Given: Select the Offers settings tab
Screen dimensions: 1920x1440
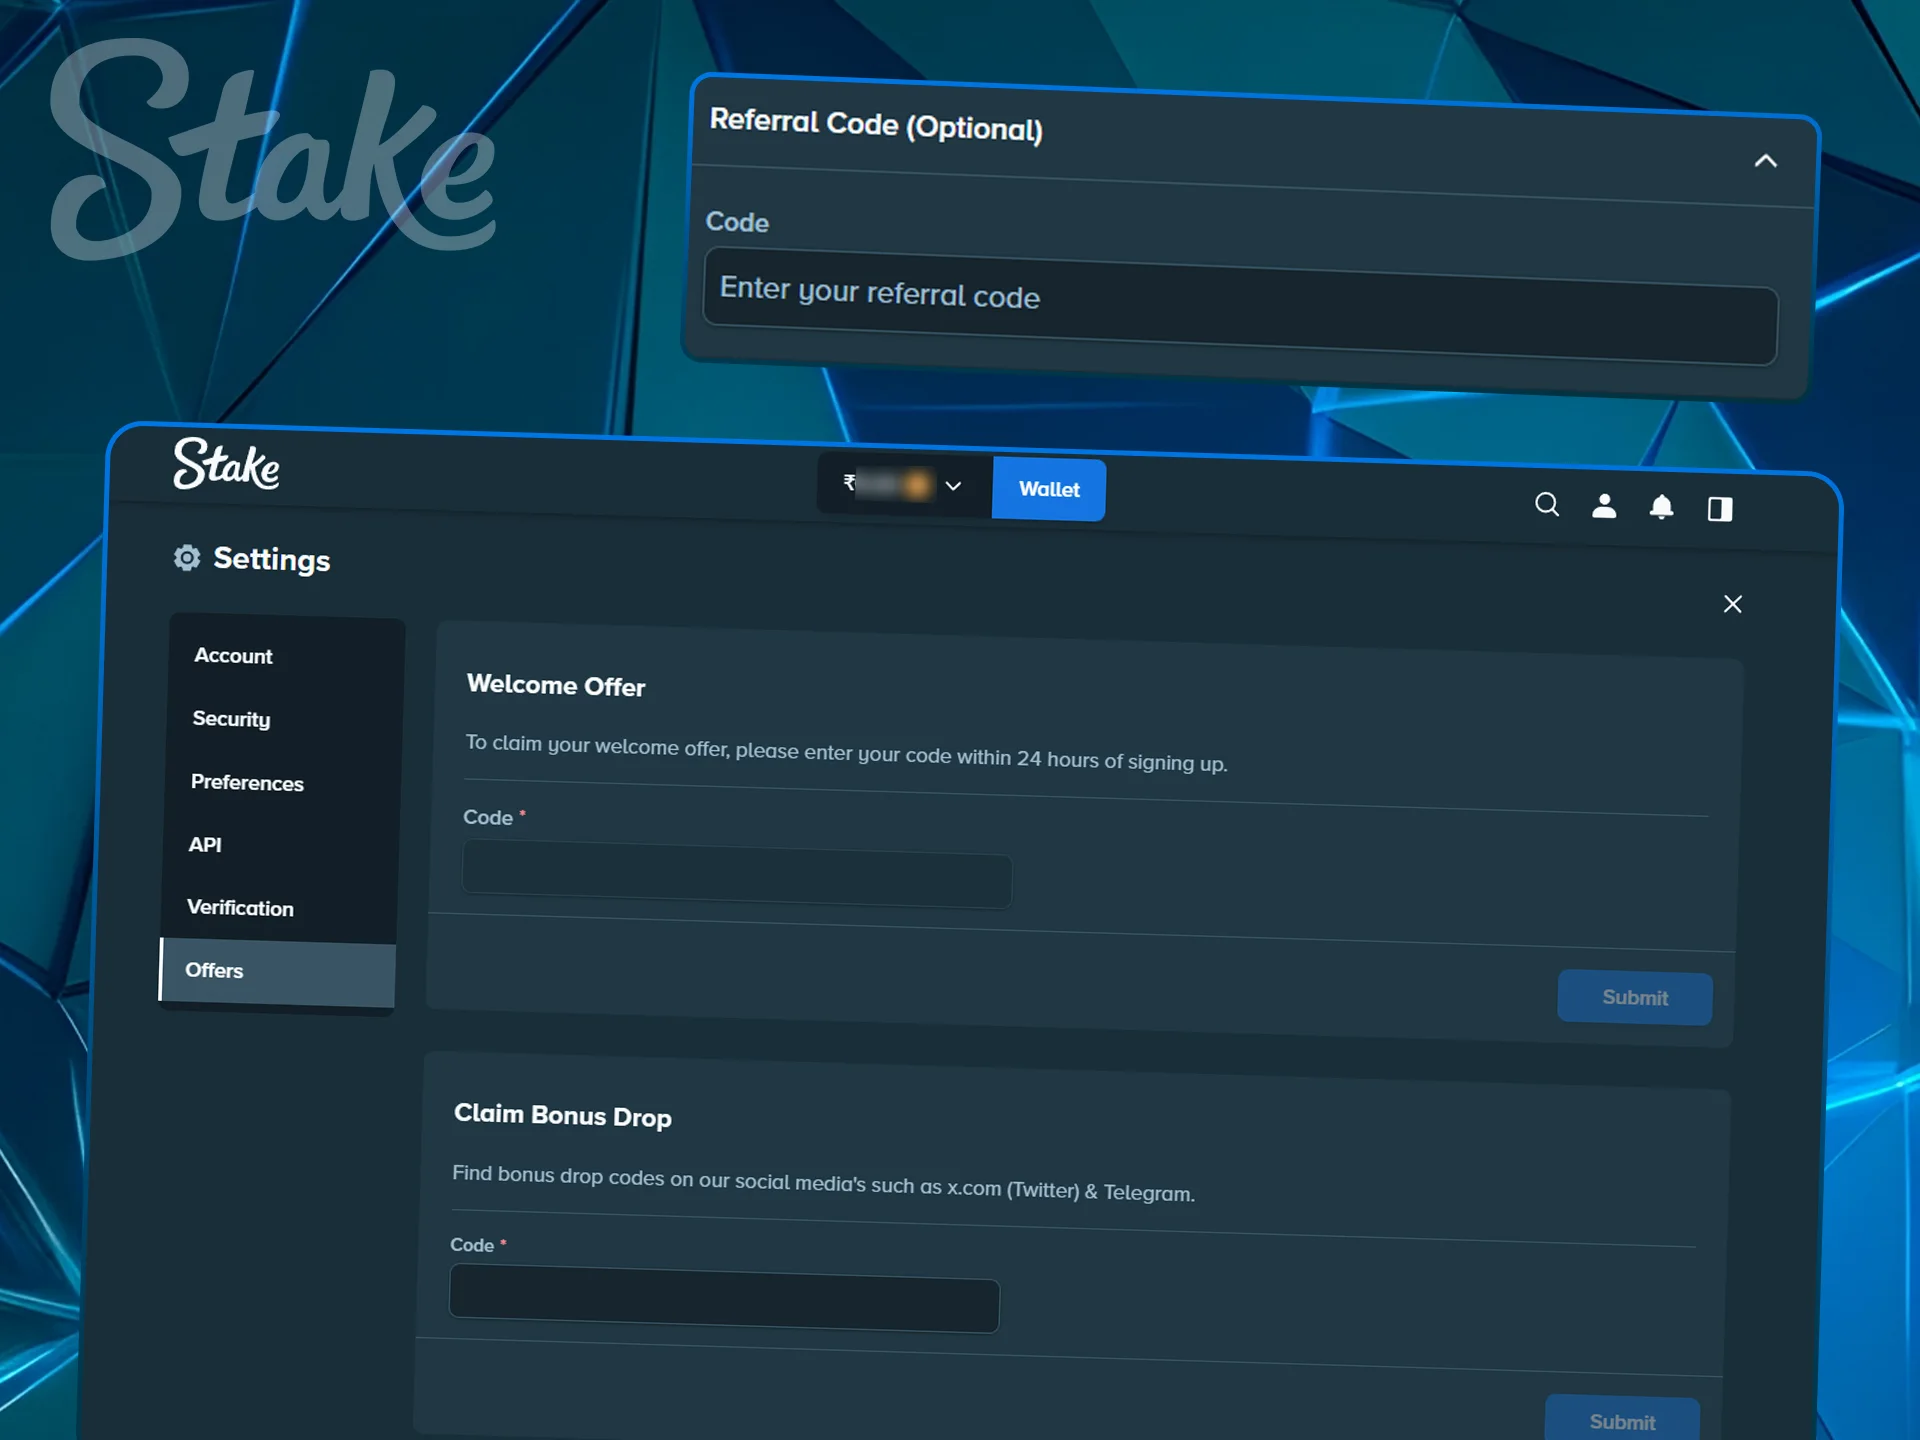Looking at the screenshot, I should tap(277, 972).
